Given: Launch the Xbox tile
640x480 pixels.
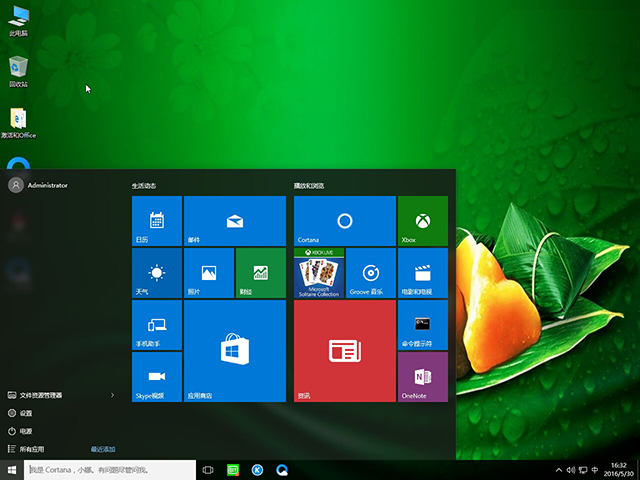Looking at the screenshot, I should point(422,221).
